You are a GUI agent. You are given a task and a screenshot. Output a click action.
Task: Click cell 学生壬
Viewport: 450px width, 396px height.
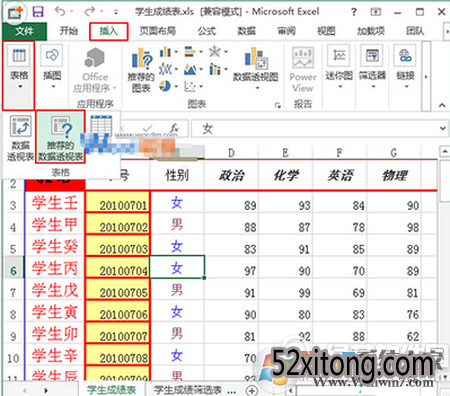[55, 203]
